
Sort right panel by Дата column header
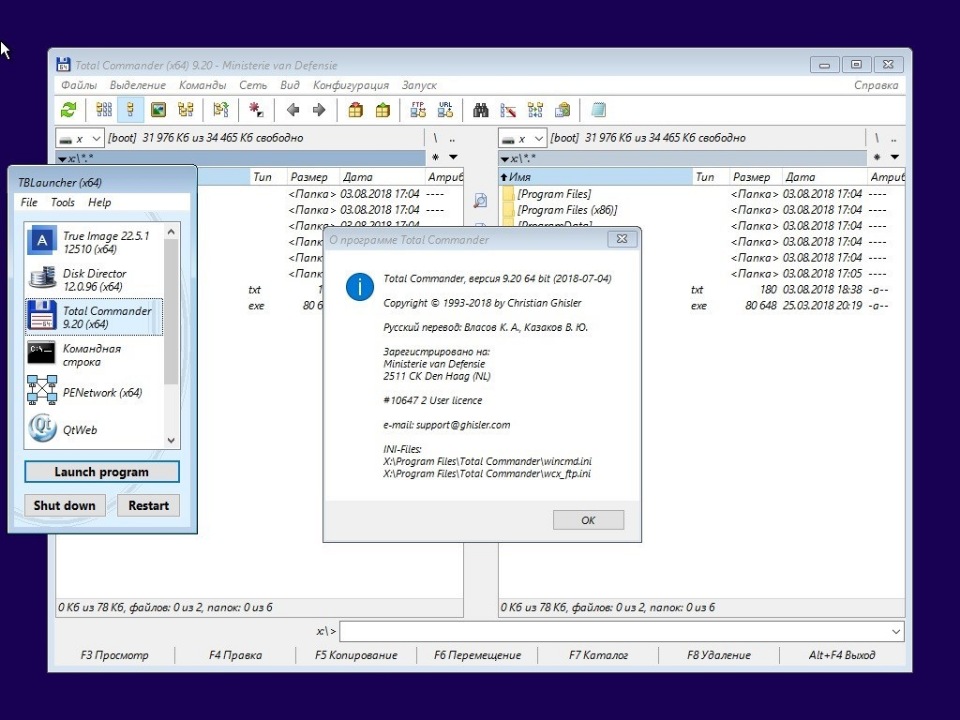coord(825,177)
